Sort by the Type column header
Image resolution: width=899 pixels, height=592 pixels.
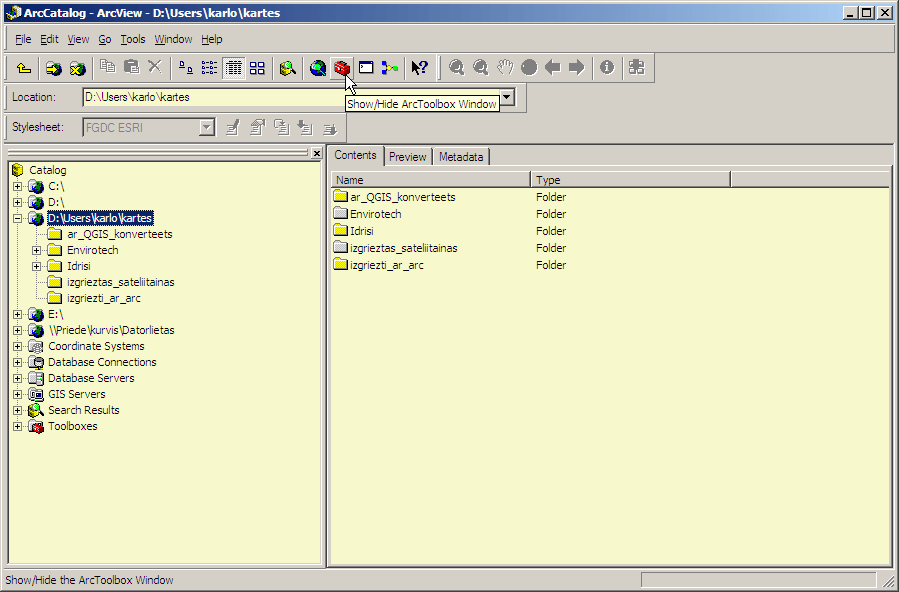(x=631, y=180)
